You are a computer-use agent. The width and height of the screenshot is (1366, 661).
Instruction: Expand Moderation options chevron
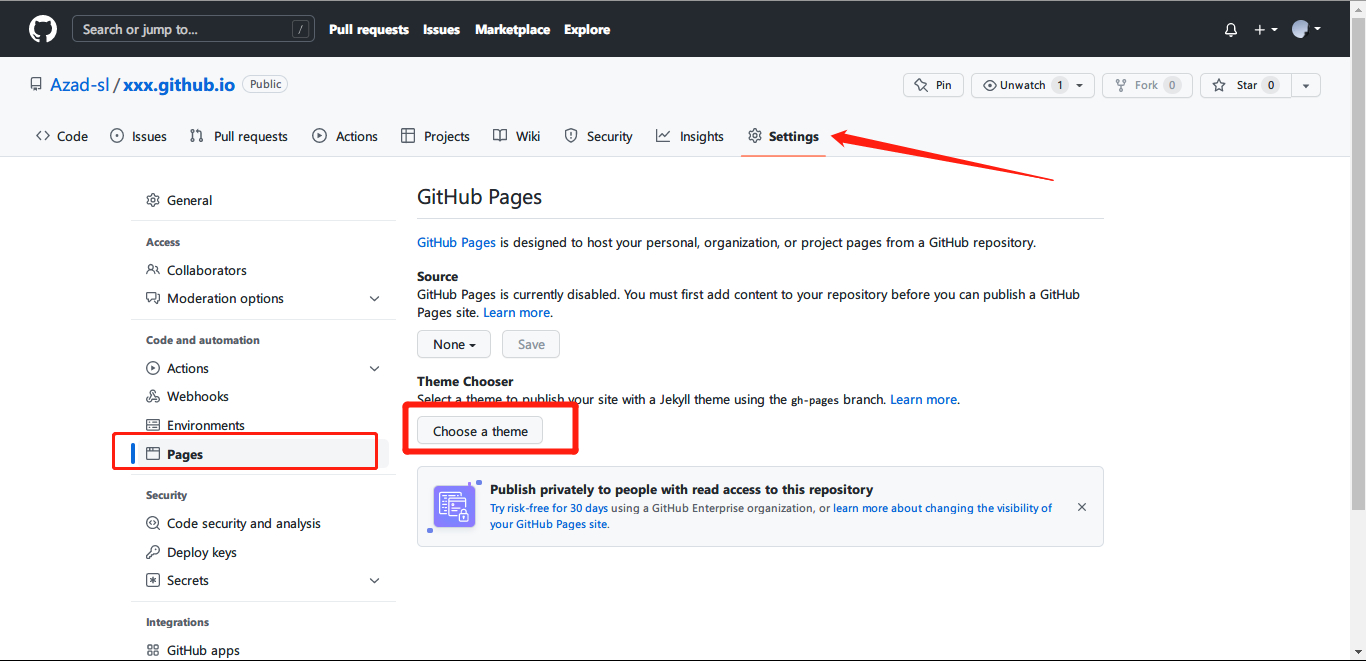pos(375,298)
